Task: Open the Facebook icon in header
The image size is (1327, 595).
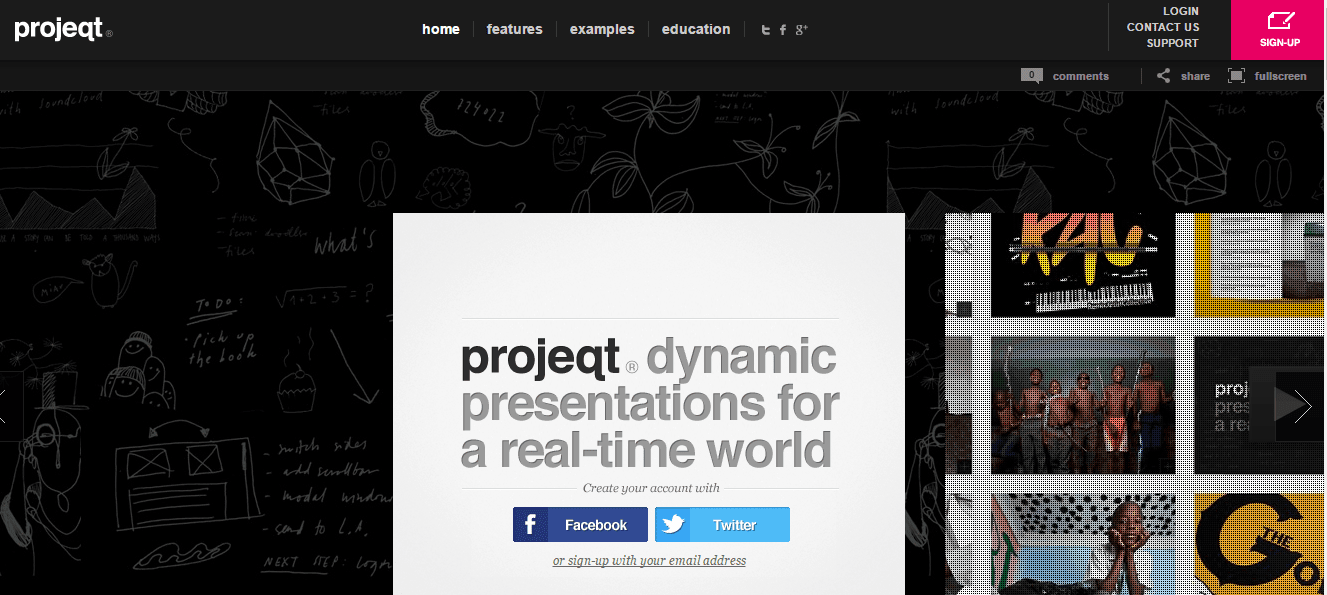Action: [783, 30]
